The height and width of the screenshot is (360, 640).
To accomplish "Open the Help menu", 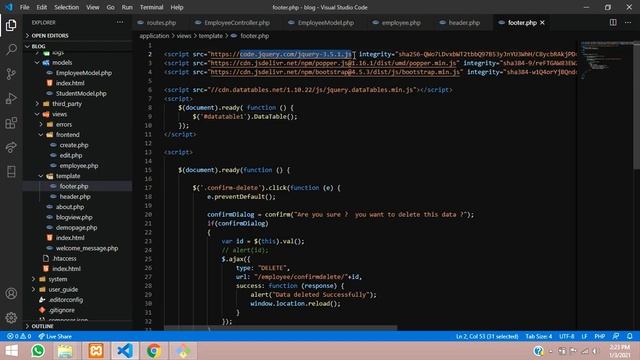I will [x=177, y=7].
